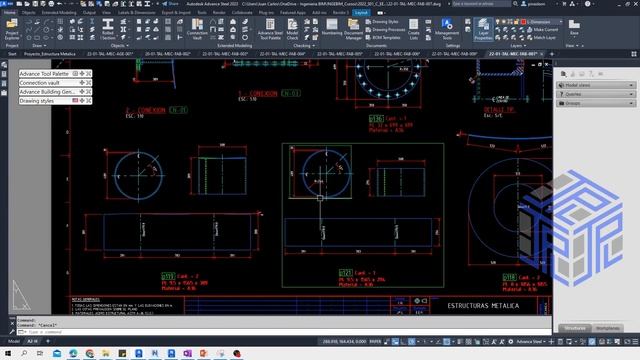Add new layout with plus at bottom
The height and width of the screenshot is (360, 640).
[48, 341]
